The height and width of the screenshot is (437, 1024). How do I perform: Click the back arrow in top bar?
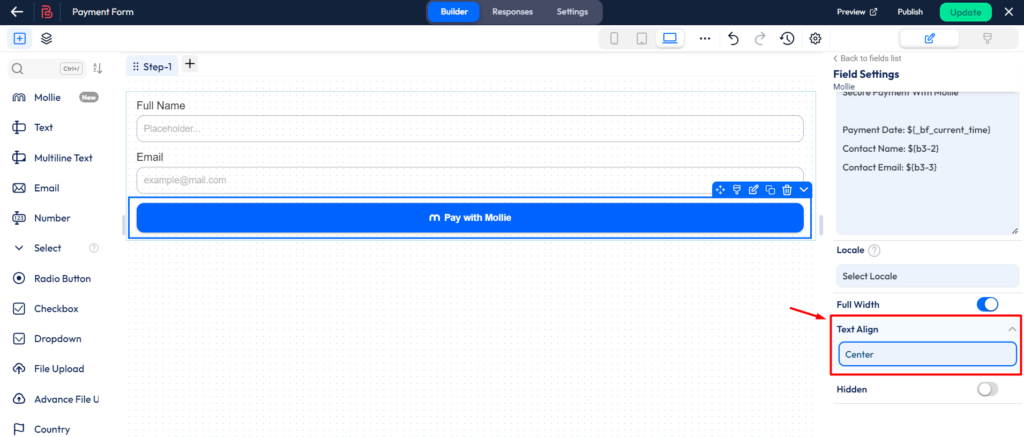click(x=17, y=12)
